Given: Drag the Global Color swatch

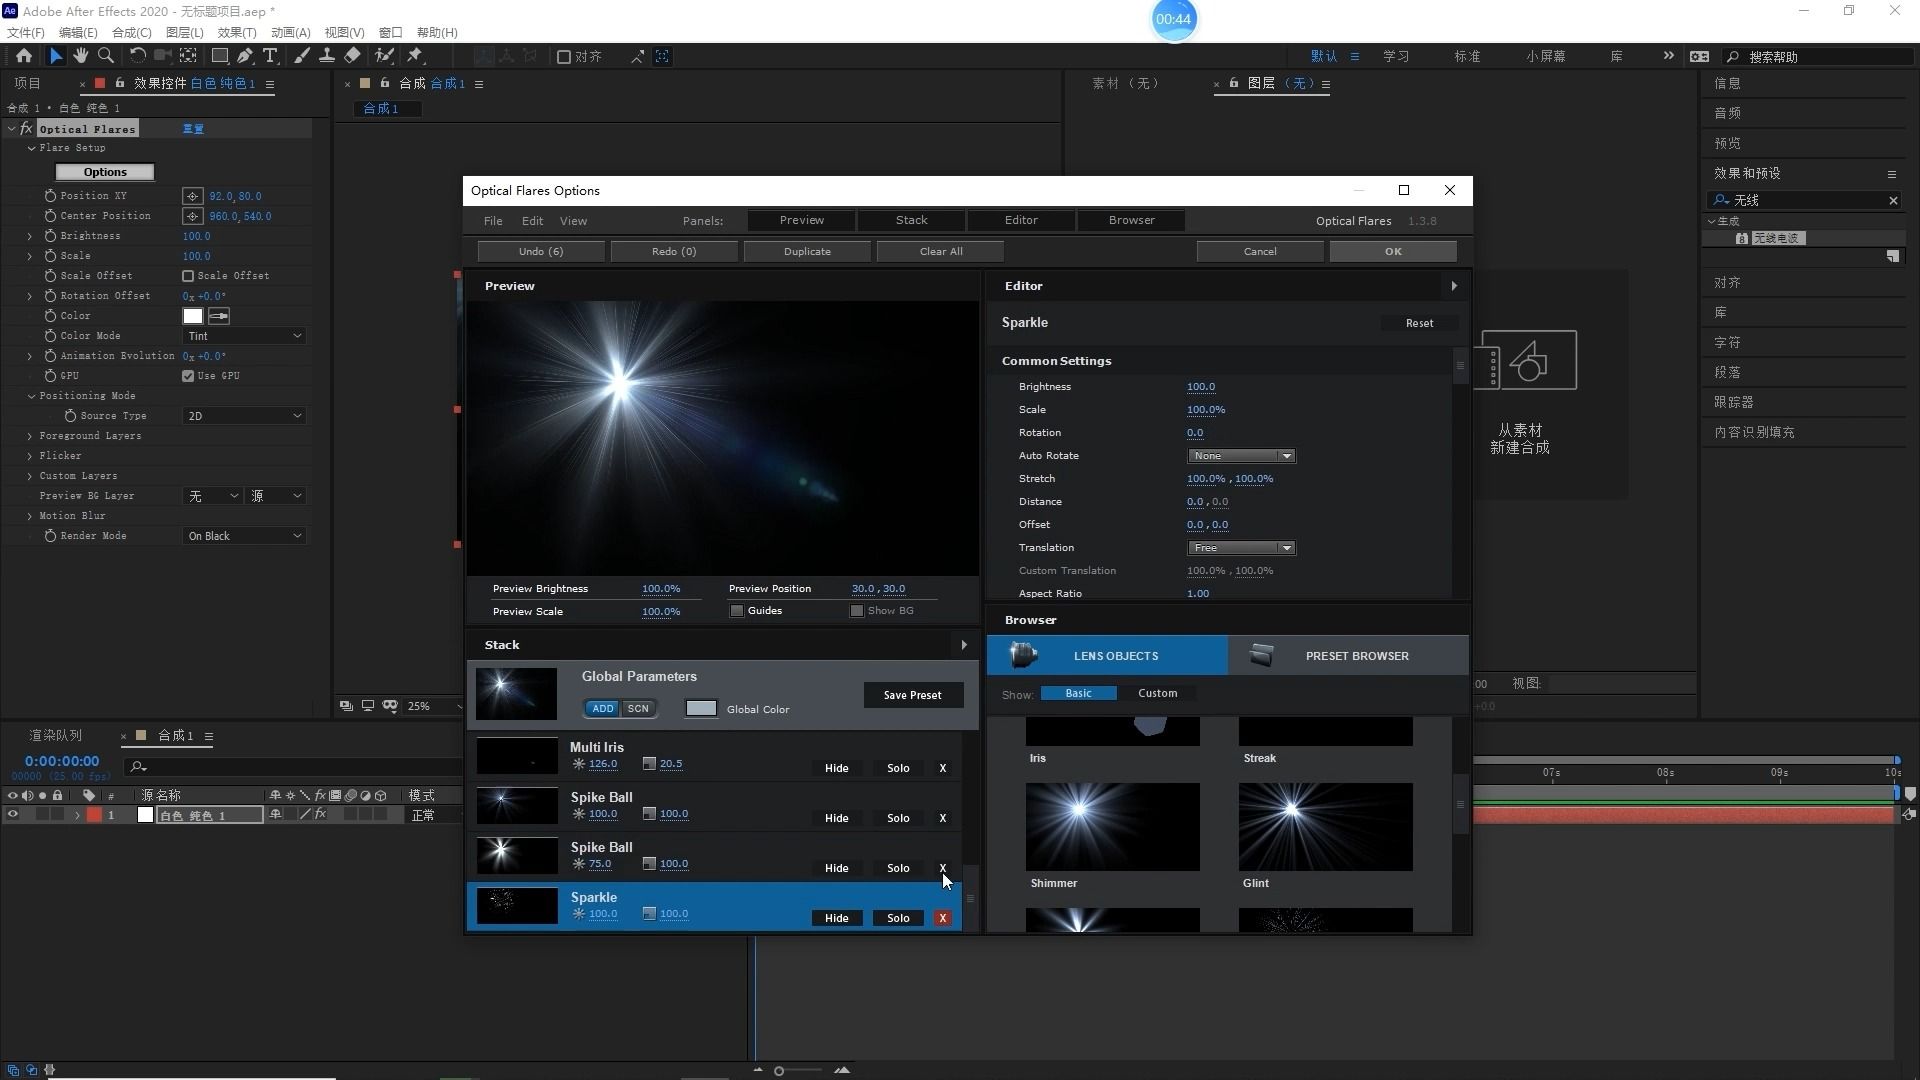Looking at the screenshot, I should click(x=699, y=708).
